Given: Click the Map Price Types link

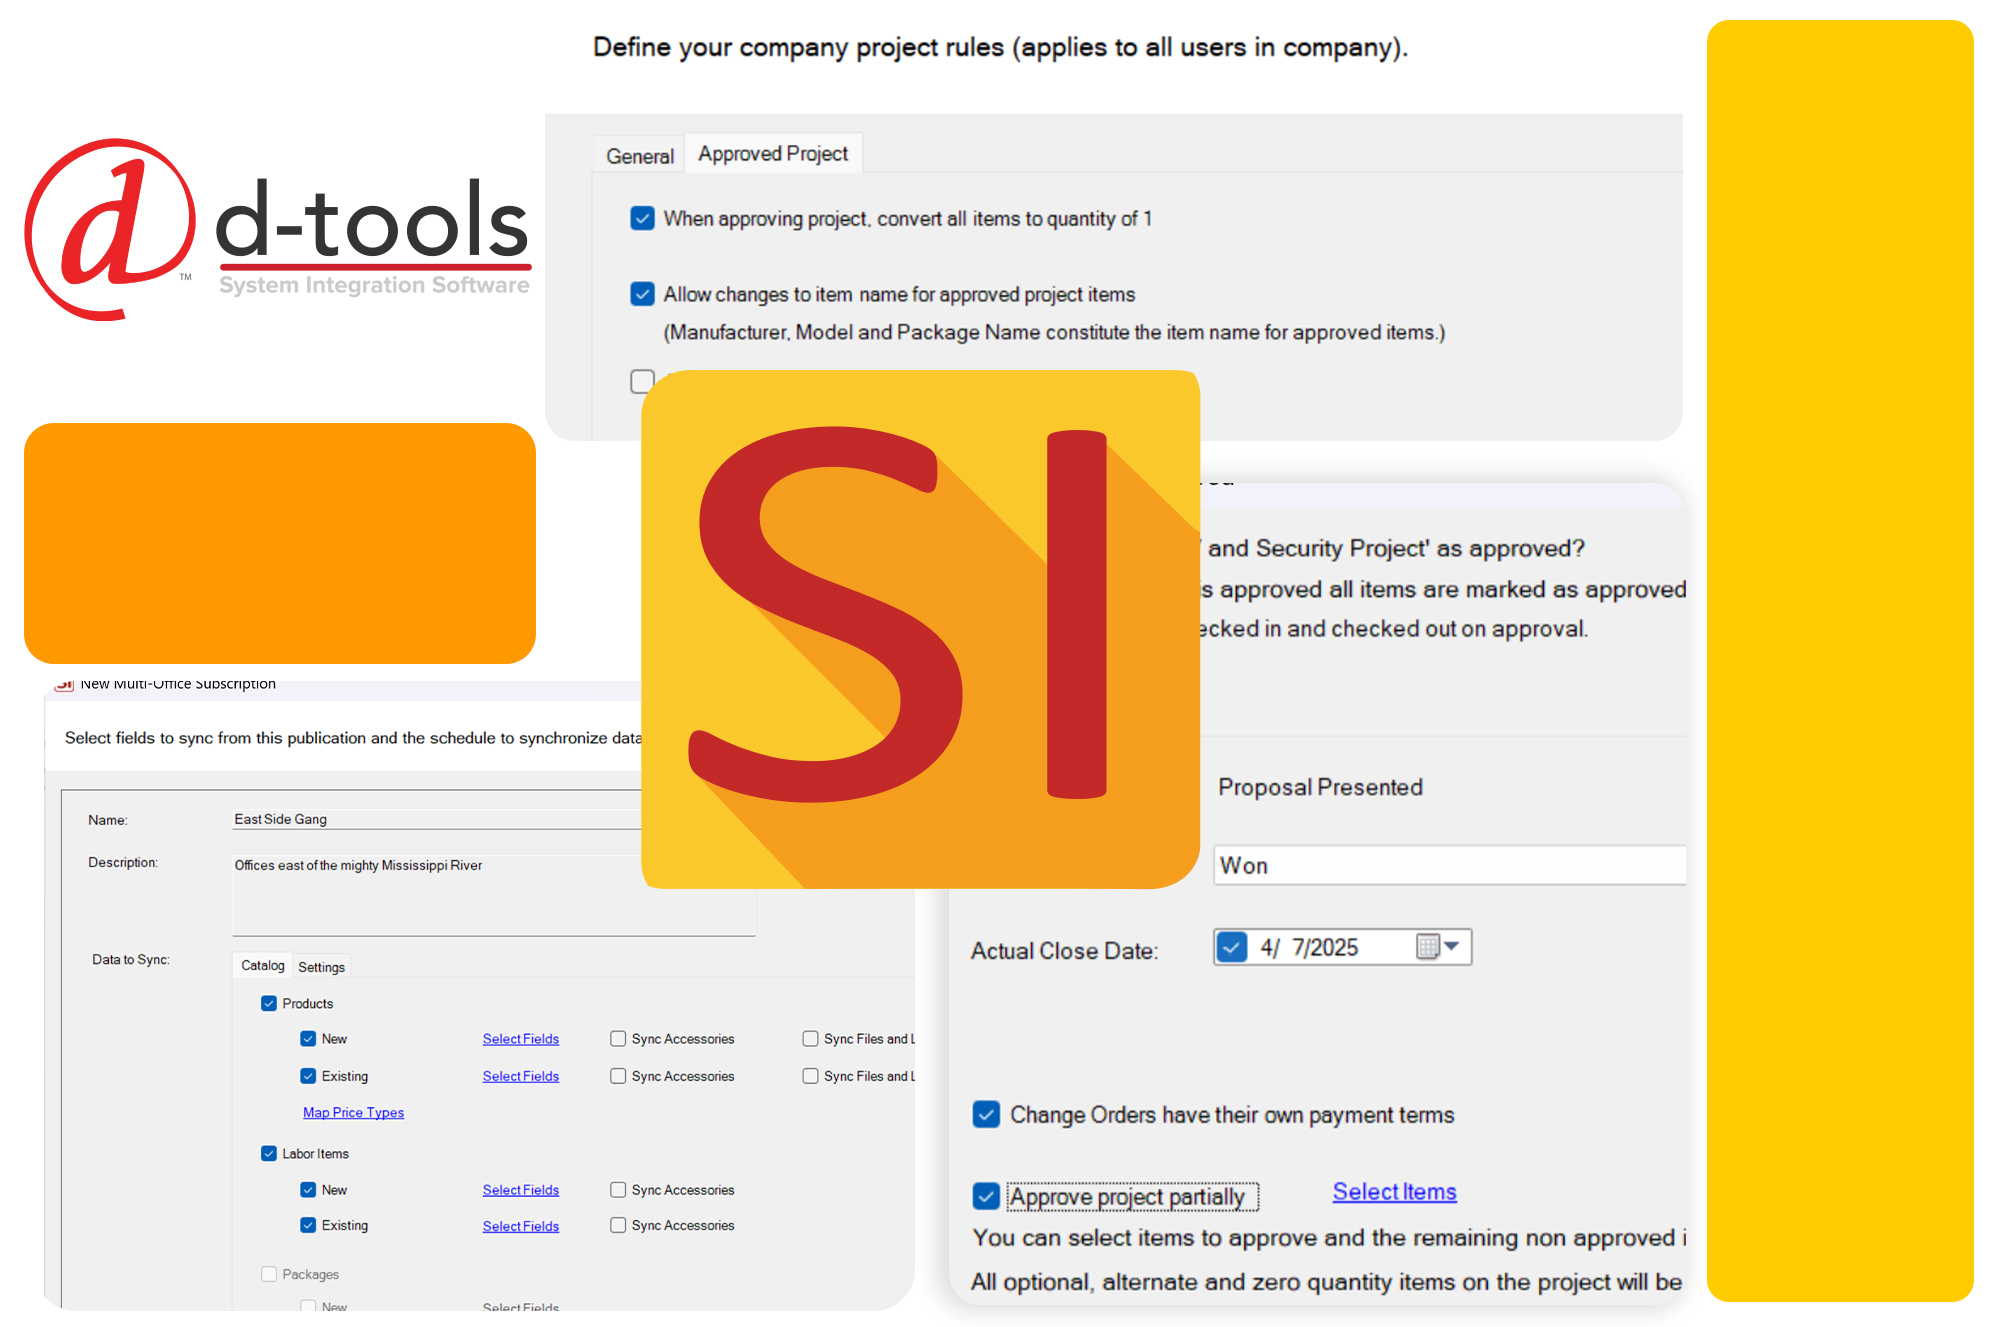Looking at the screenshot, I should coord(353,1113).
